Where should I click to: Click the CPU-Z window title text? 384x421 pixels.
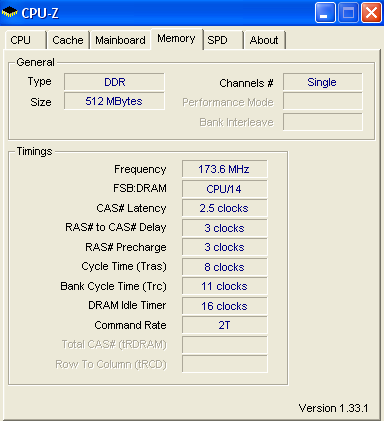40,13
